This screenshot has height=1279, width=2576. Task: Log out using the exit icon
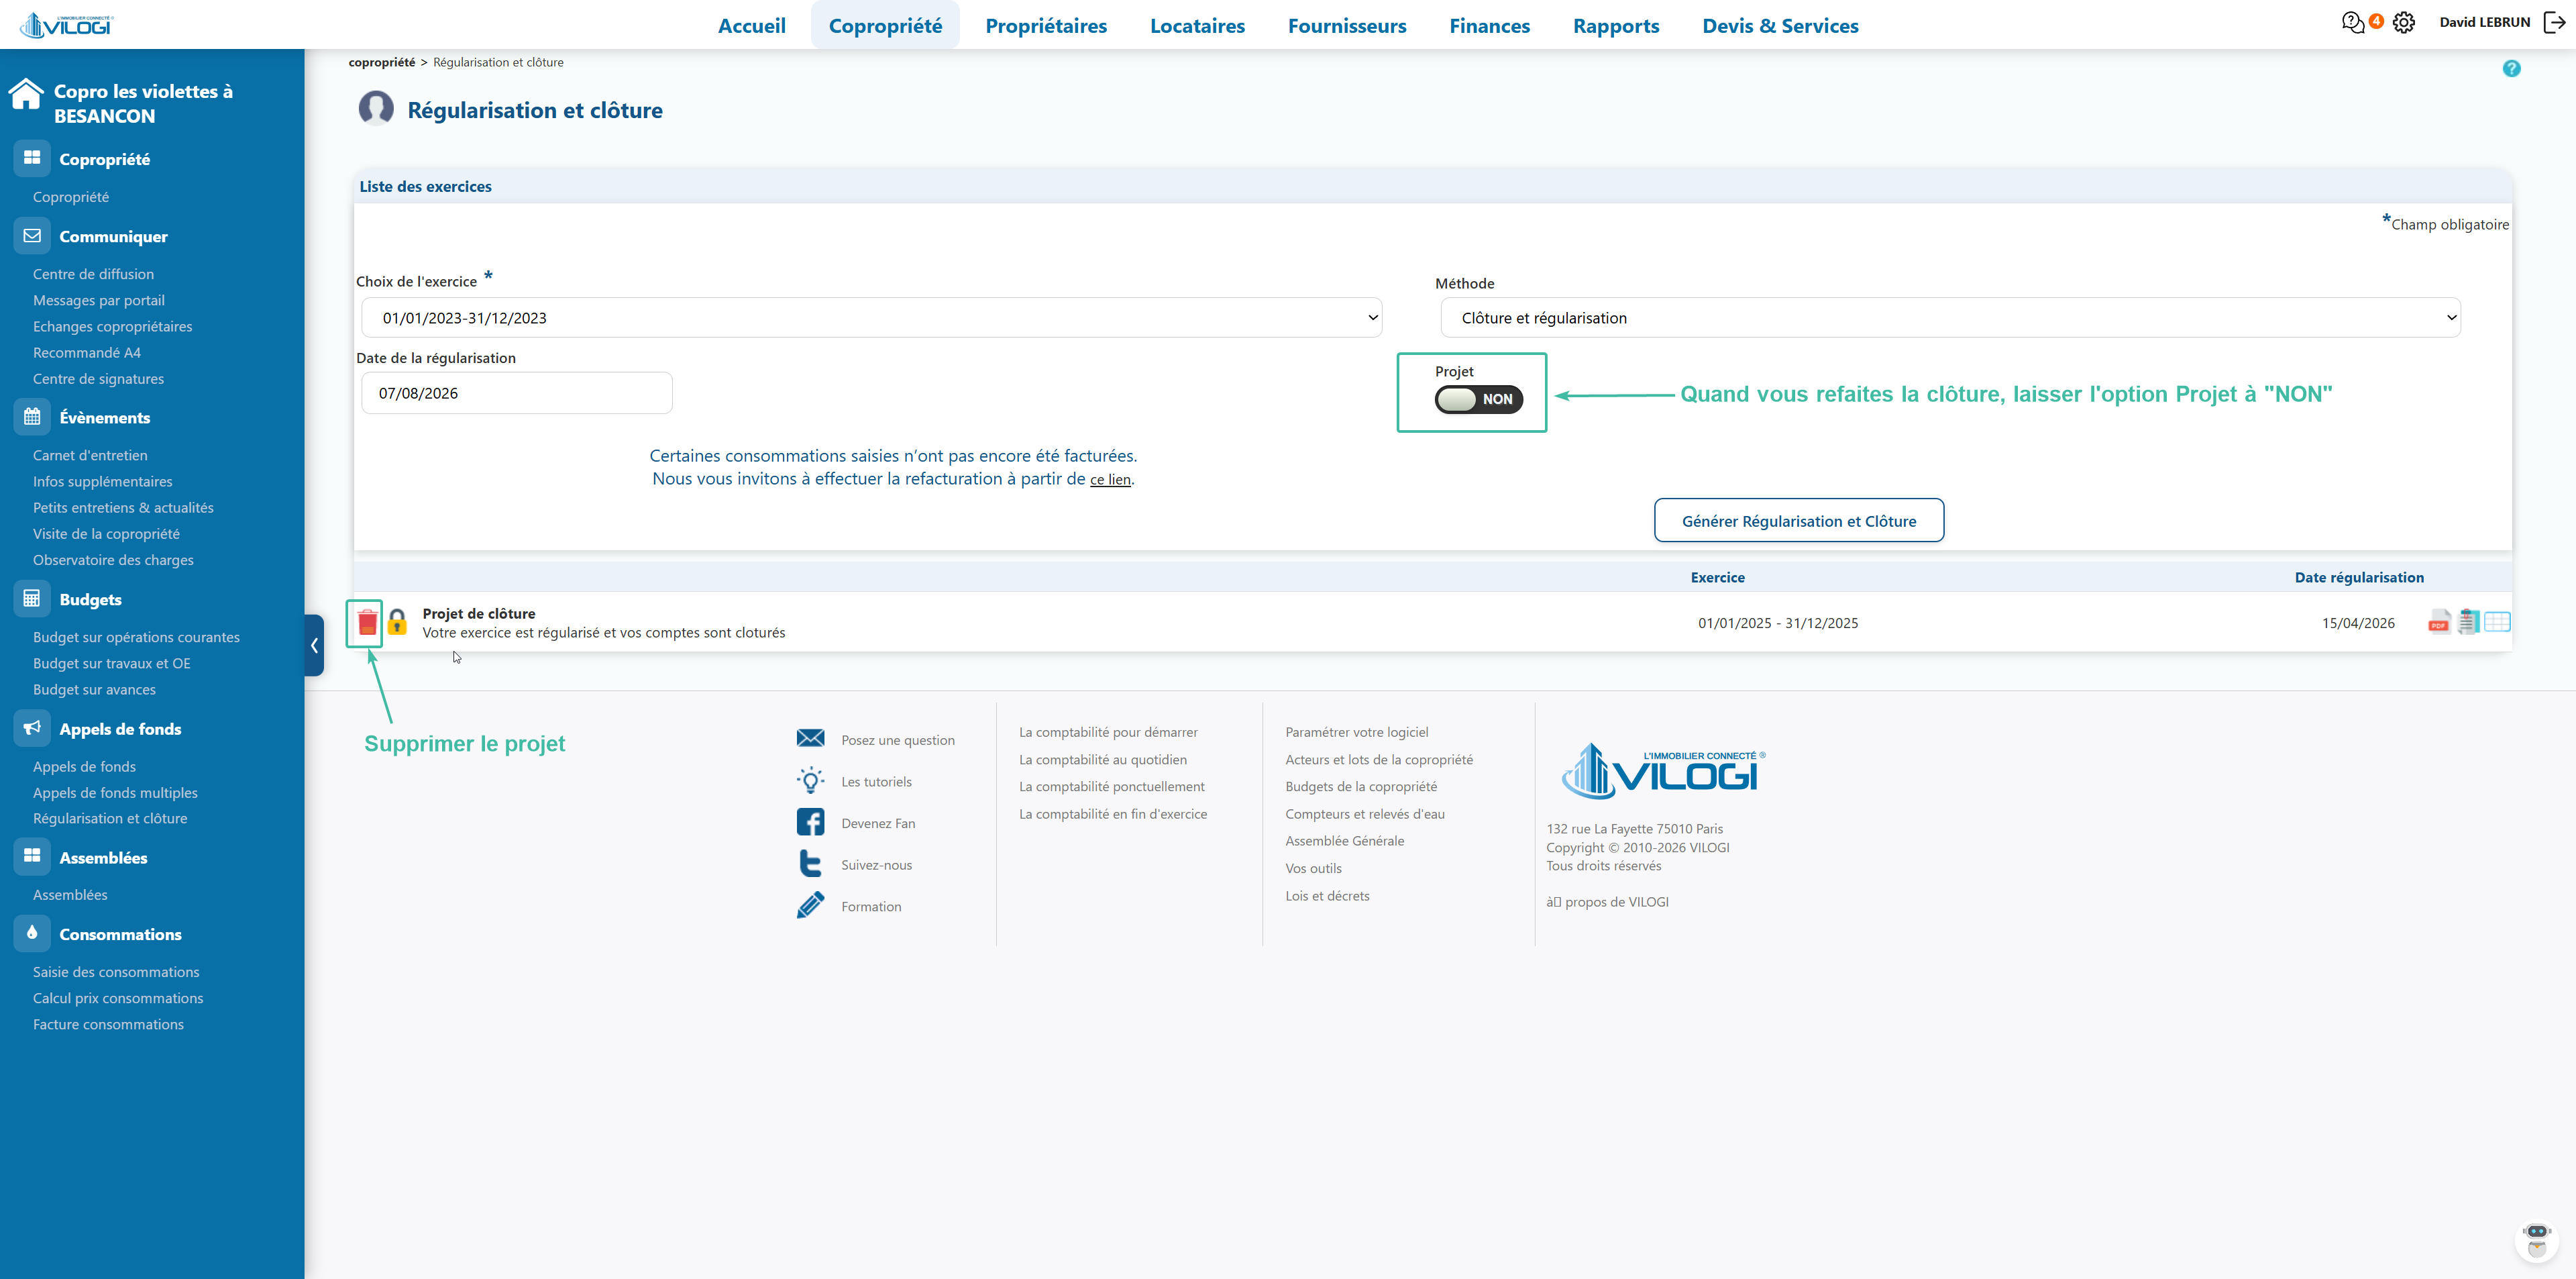2554,22
